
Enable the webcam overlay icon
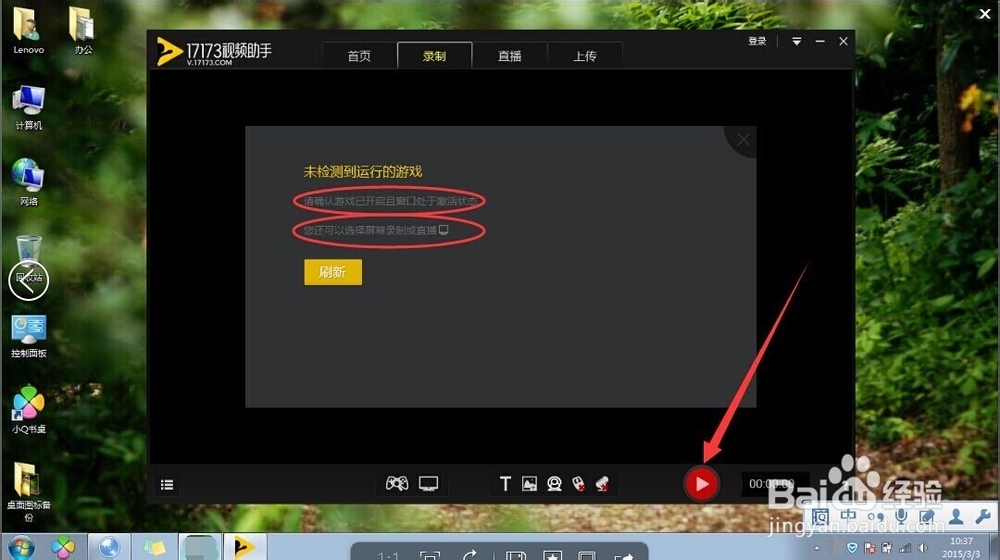pyautogui.click(x=554, y=484)
